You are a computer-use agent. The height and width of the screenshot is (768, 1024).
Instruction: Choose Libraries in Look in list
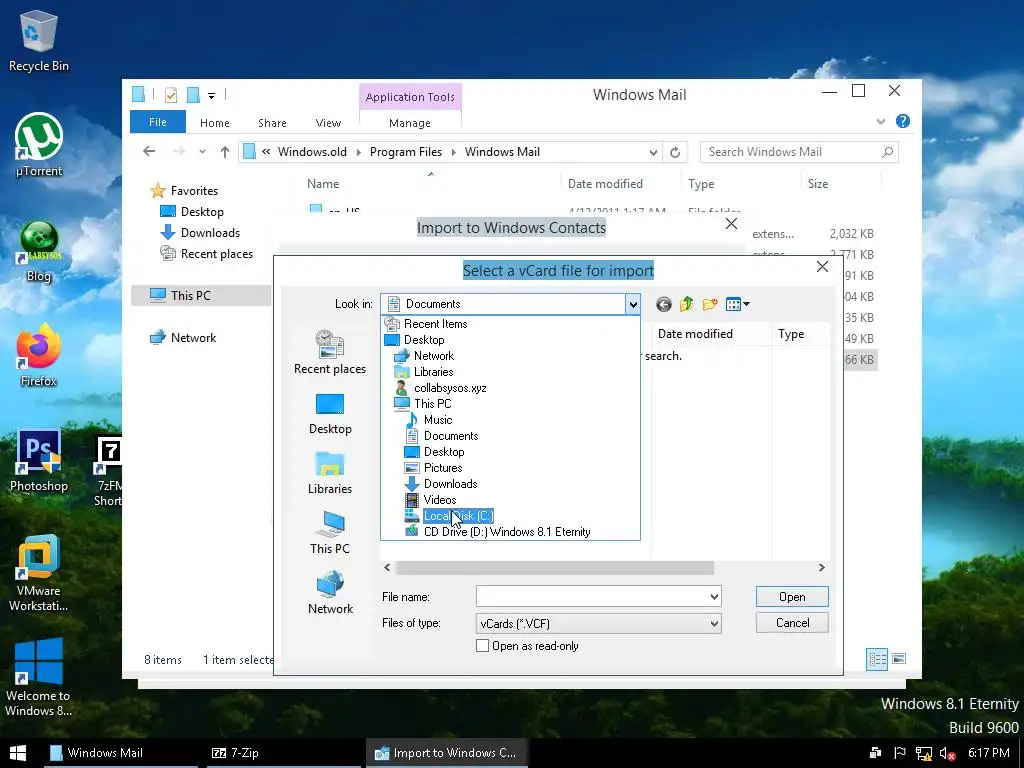(x=433, y=372)
